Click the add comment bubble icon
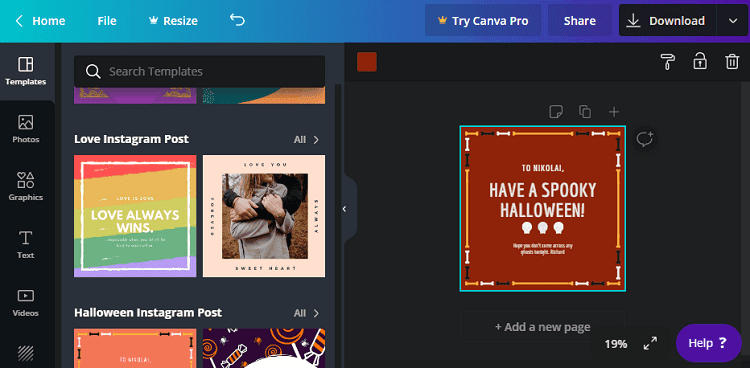This screenshot has width=750, height=368. tap(645, 140)
